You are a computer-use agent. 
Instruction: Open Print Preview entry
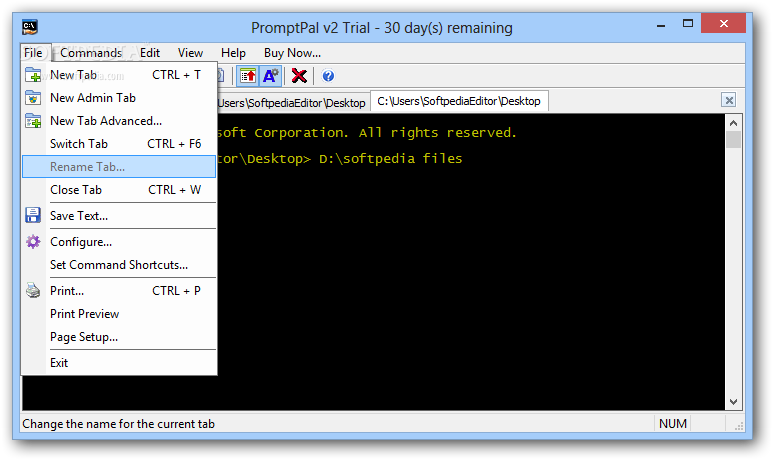coord(119,314)
